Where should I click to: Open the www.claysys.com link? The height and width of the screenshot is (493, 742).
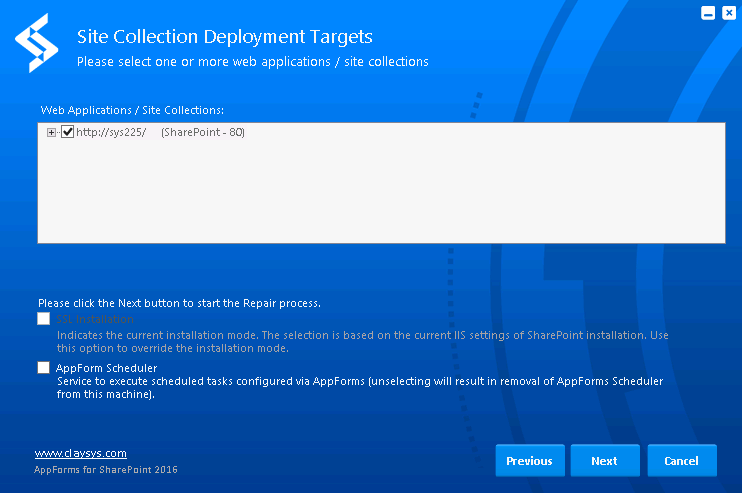pyautogui.click(x=80, y=453)
